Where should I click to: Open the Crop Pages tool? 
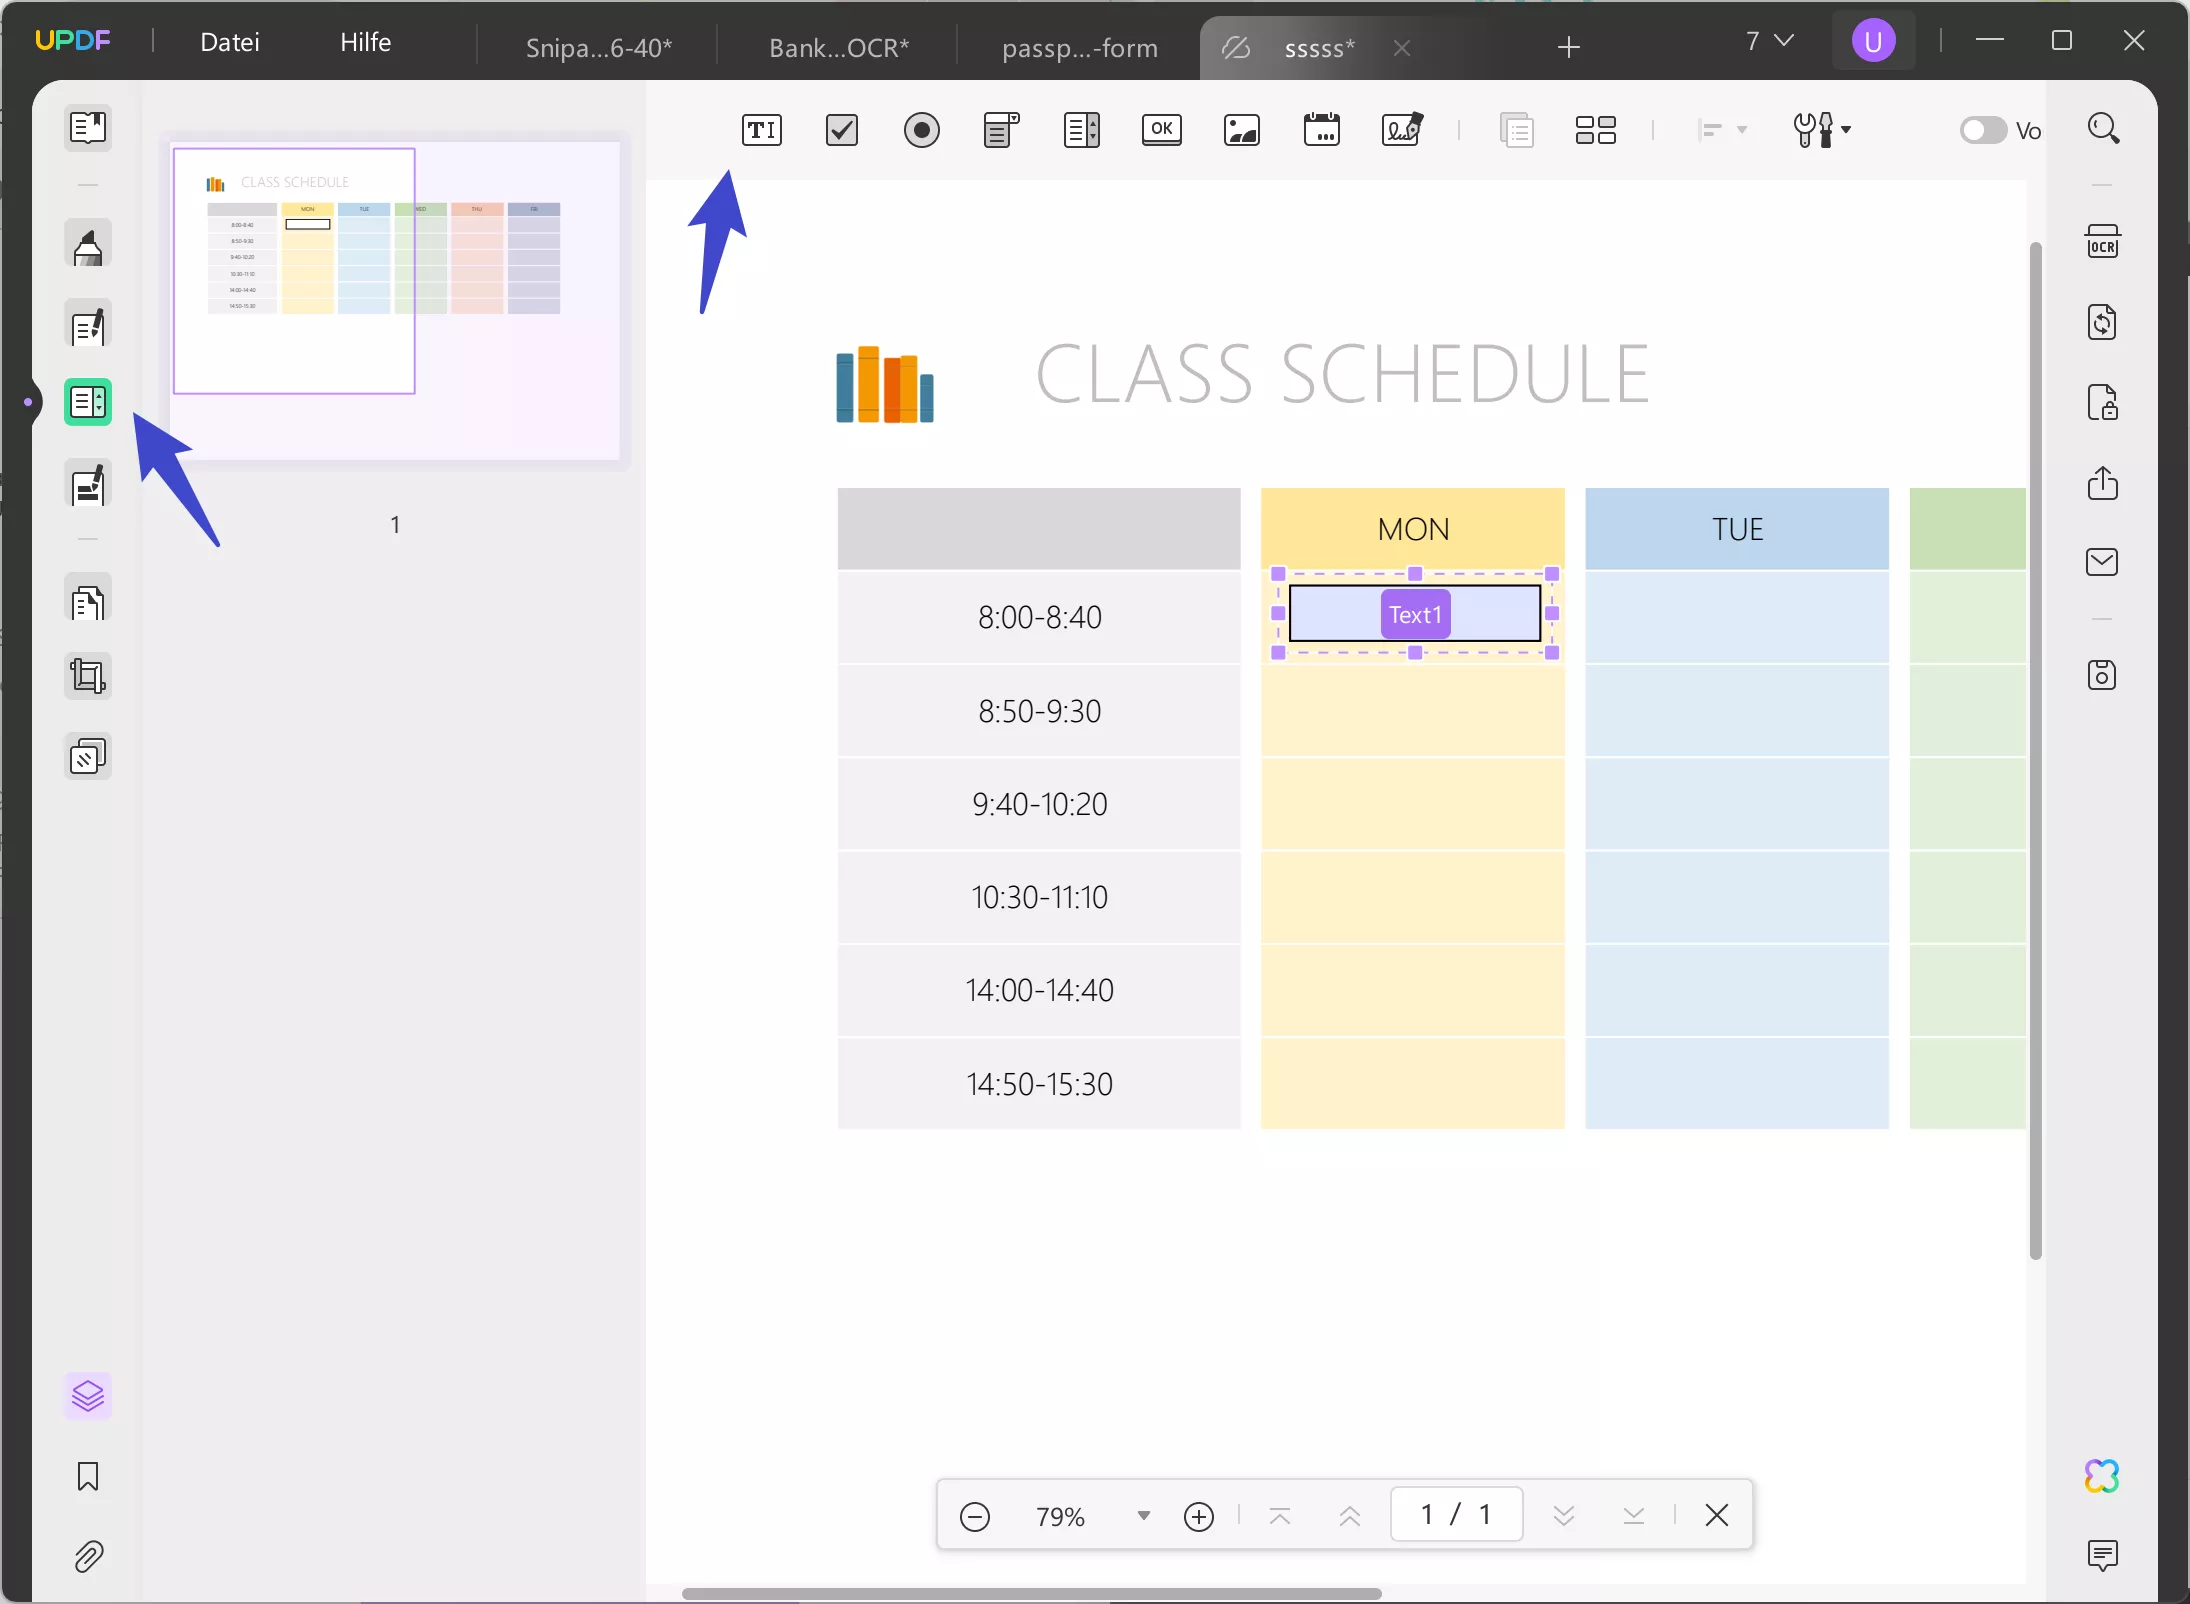[88, 677]
